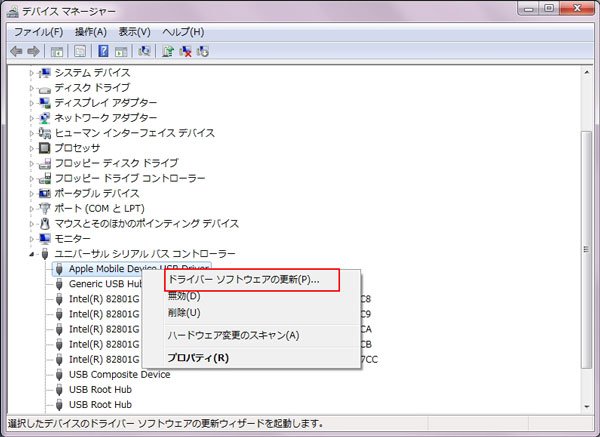Image resolution: width=600 pixels, height=437 pixels.
Task: Expand the ヒューマン インターフェイス デバイス node
Action: tap(32, 133)
